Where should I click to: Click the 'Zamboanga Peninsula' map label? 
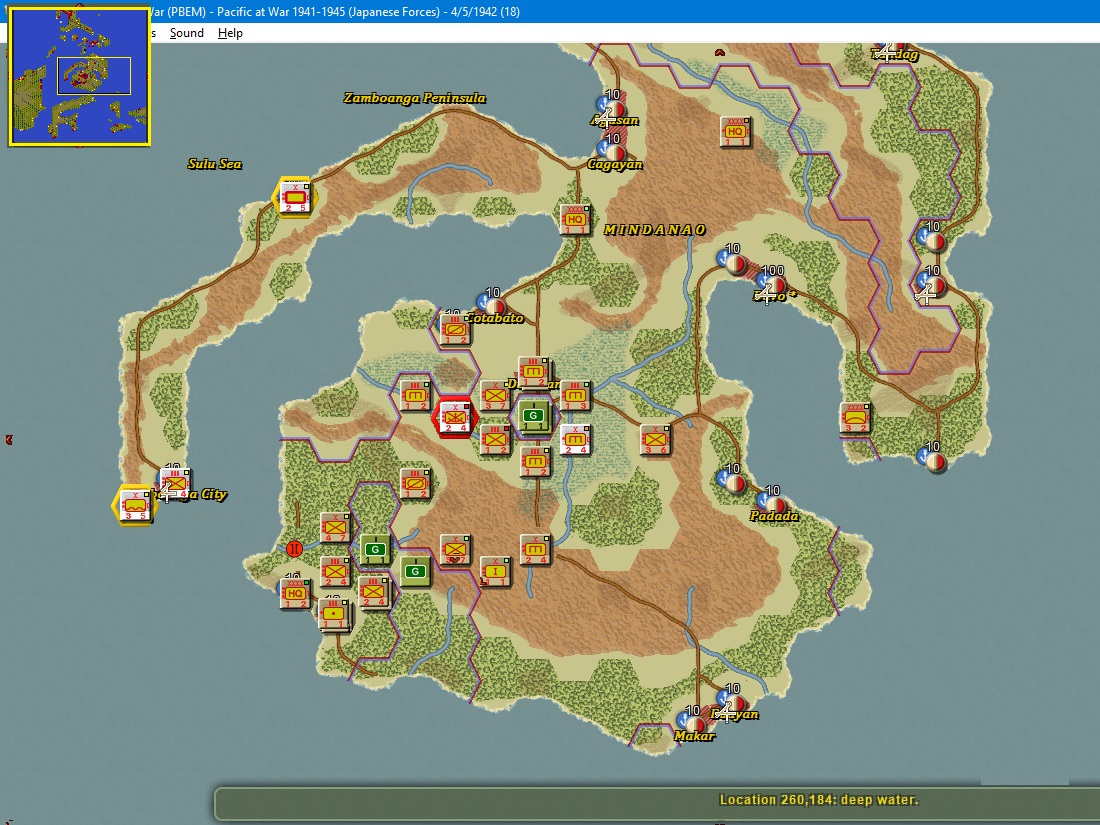[415, 98]
